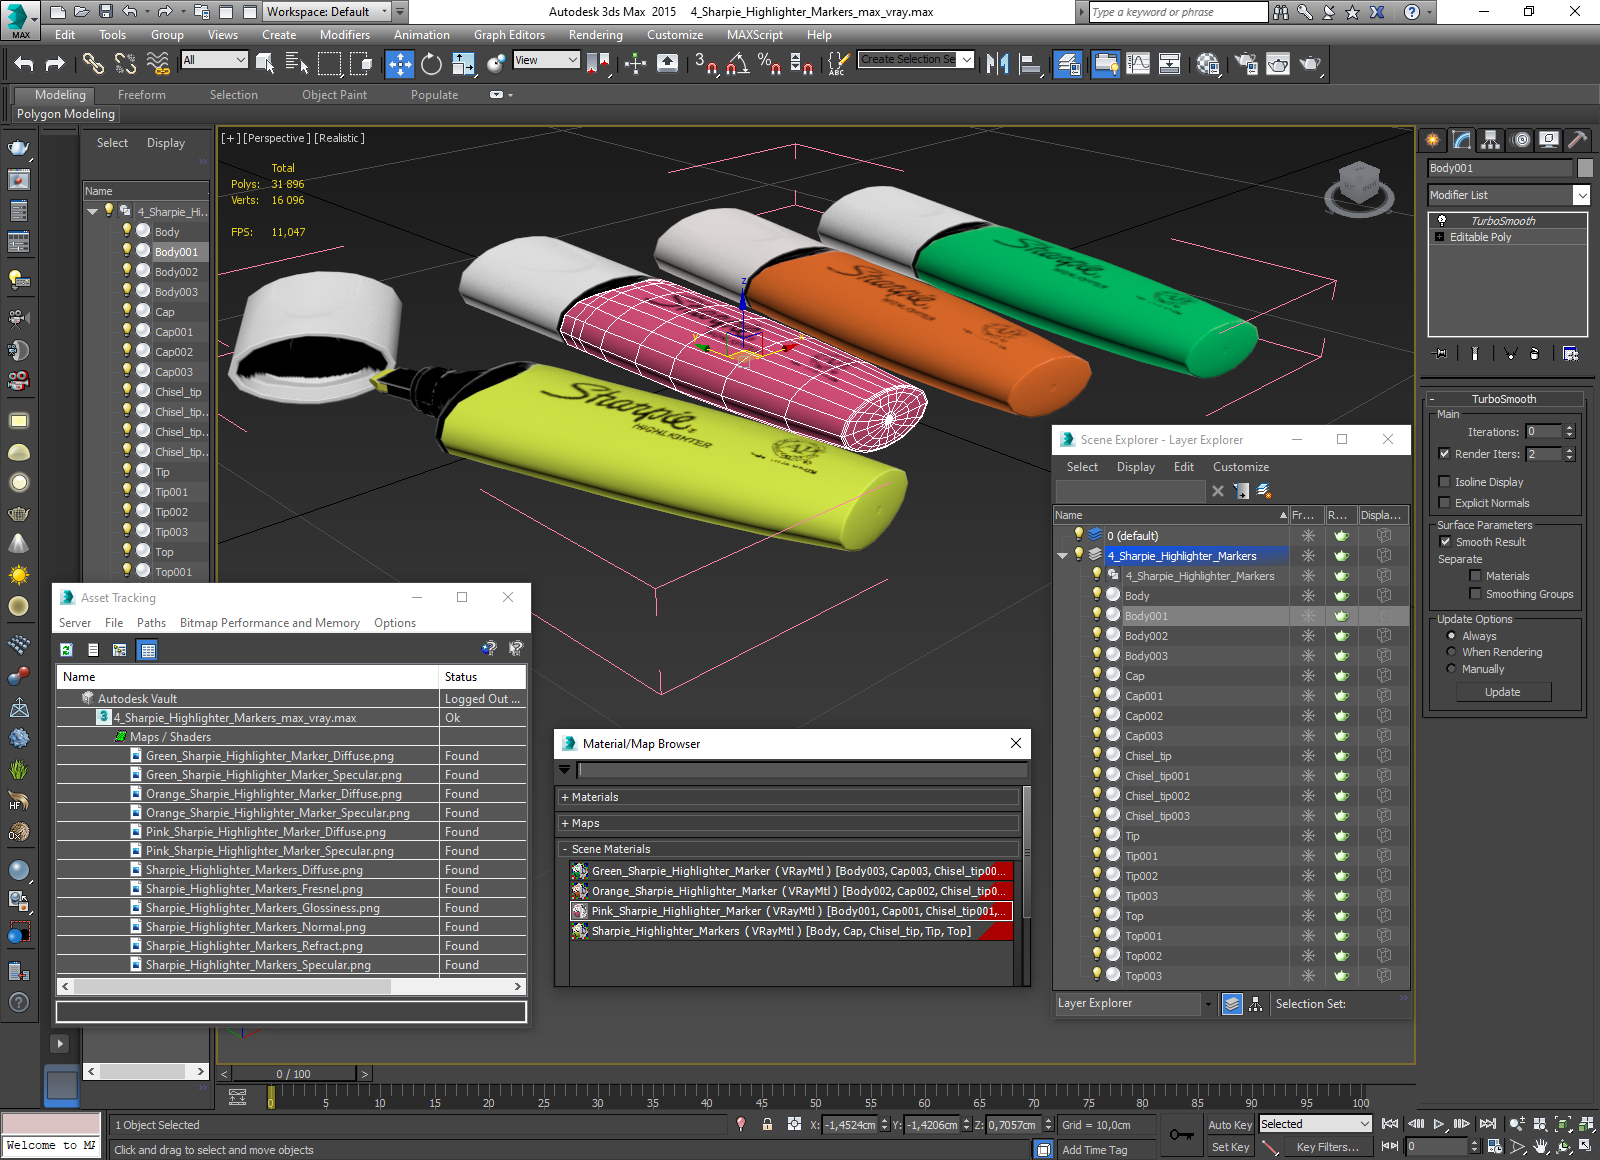This screenshot has height=1160, width=1600.
Task: Open Customize menu in Layer Explorer
Action: [x=1241, y=467]
